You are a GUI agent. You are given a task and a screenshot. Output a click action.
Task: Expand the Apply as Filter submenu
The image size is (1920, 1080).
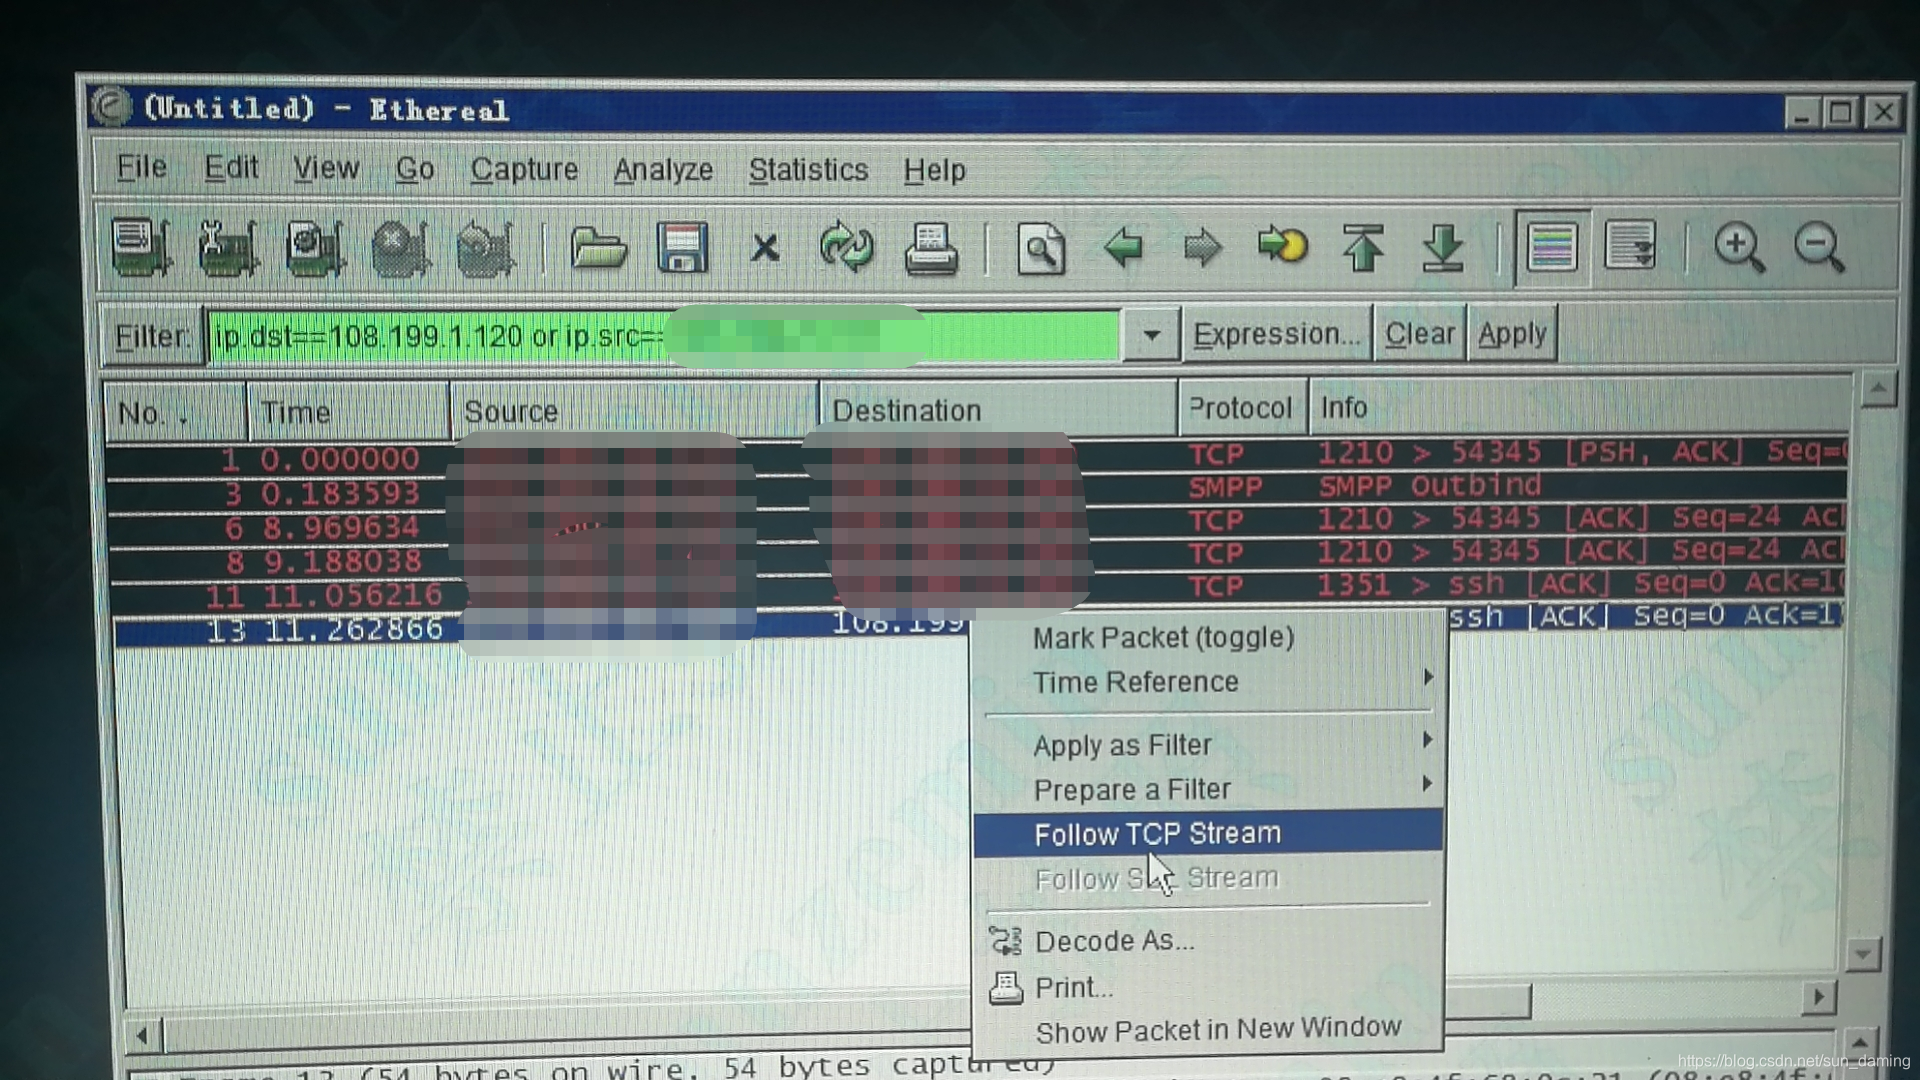click(x=1122, y=745)
